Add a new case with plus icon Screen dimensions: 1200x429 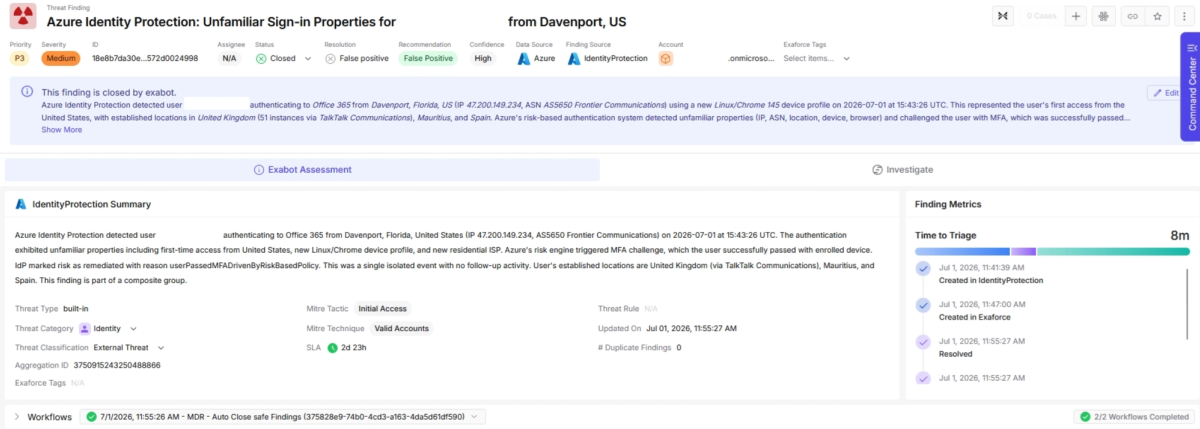pyautogui.click(x=1076, y=16)
